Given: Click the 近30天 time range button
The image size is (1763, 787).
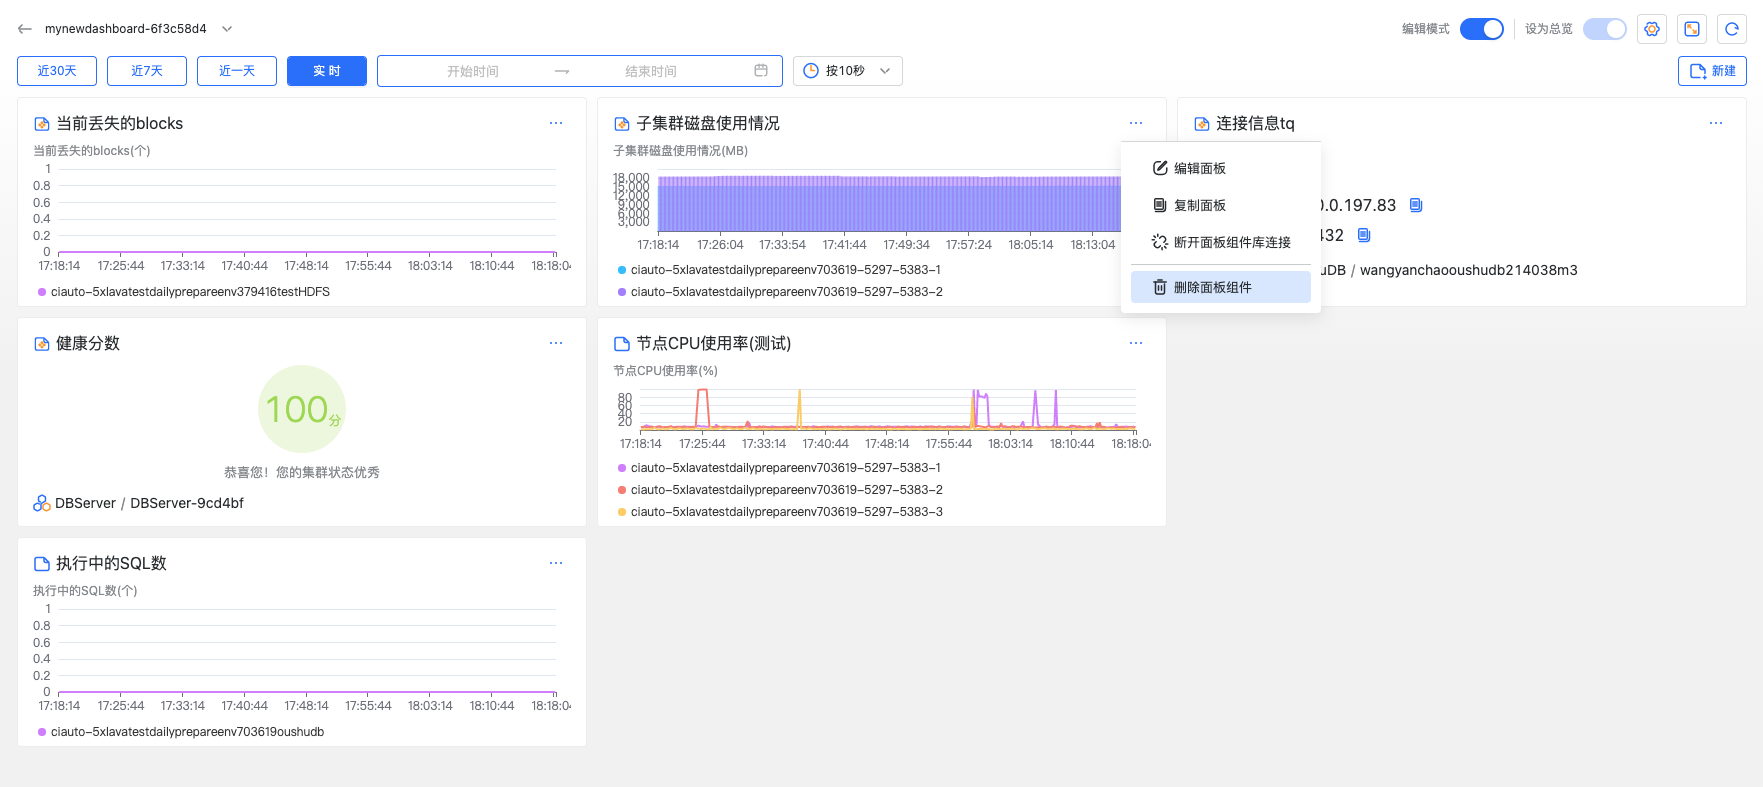Looking at the screenshot, I should (57, 71).
